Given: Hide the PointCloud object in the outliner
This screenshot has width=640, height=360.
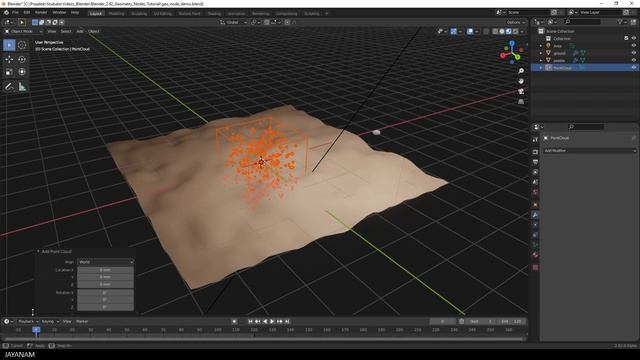Looking at the screenshot, I should [634, 68].
